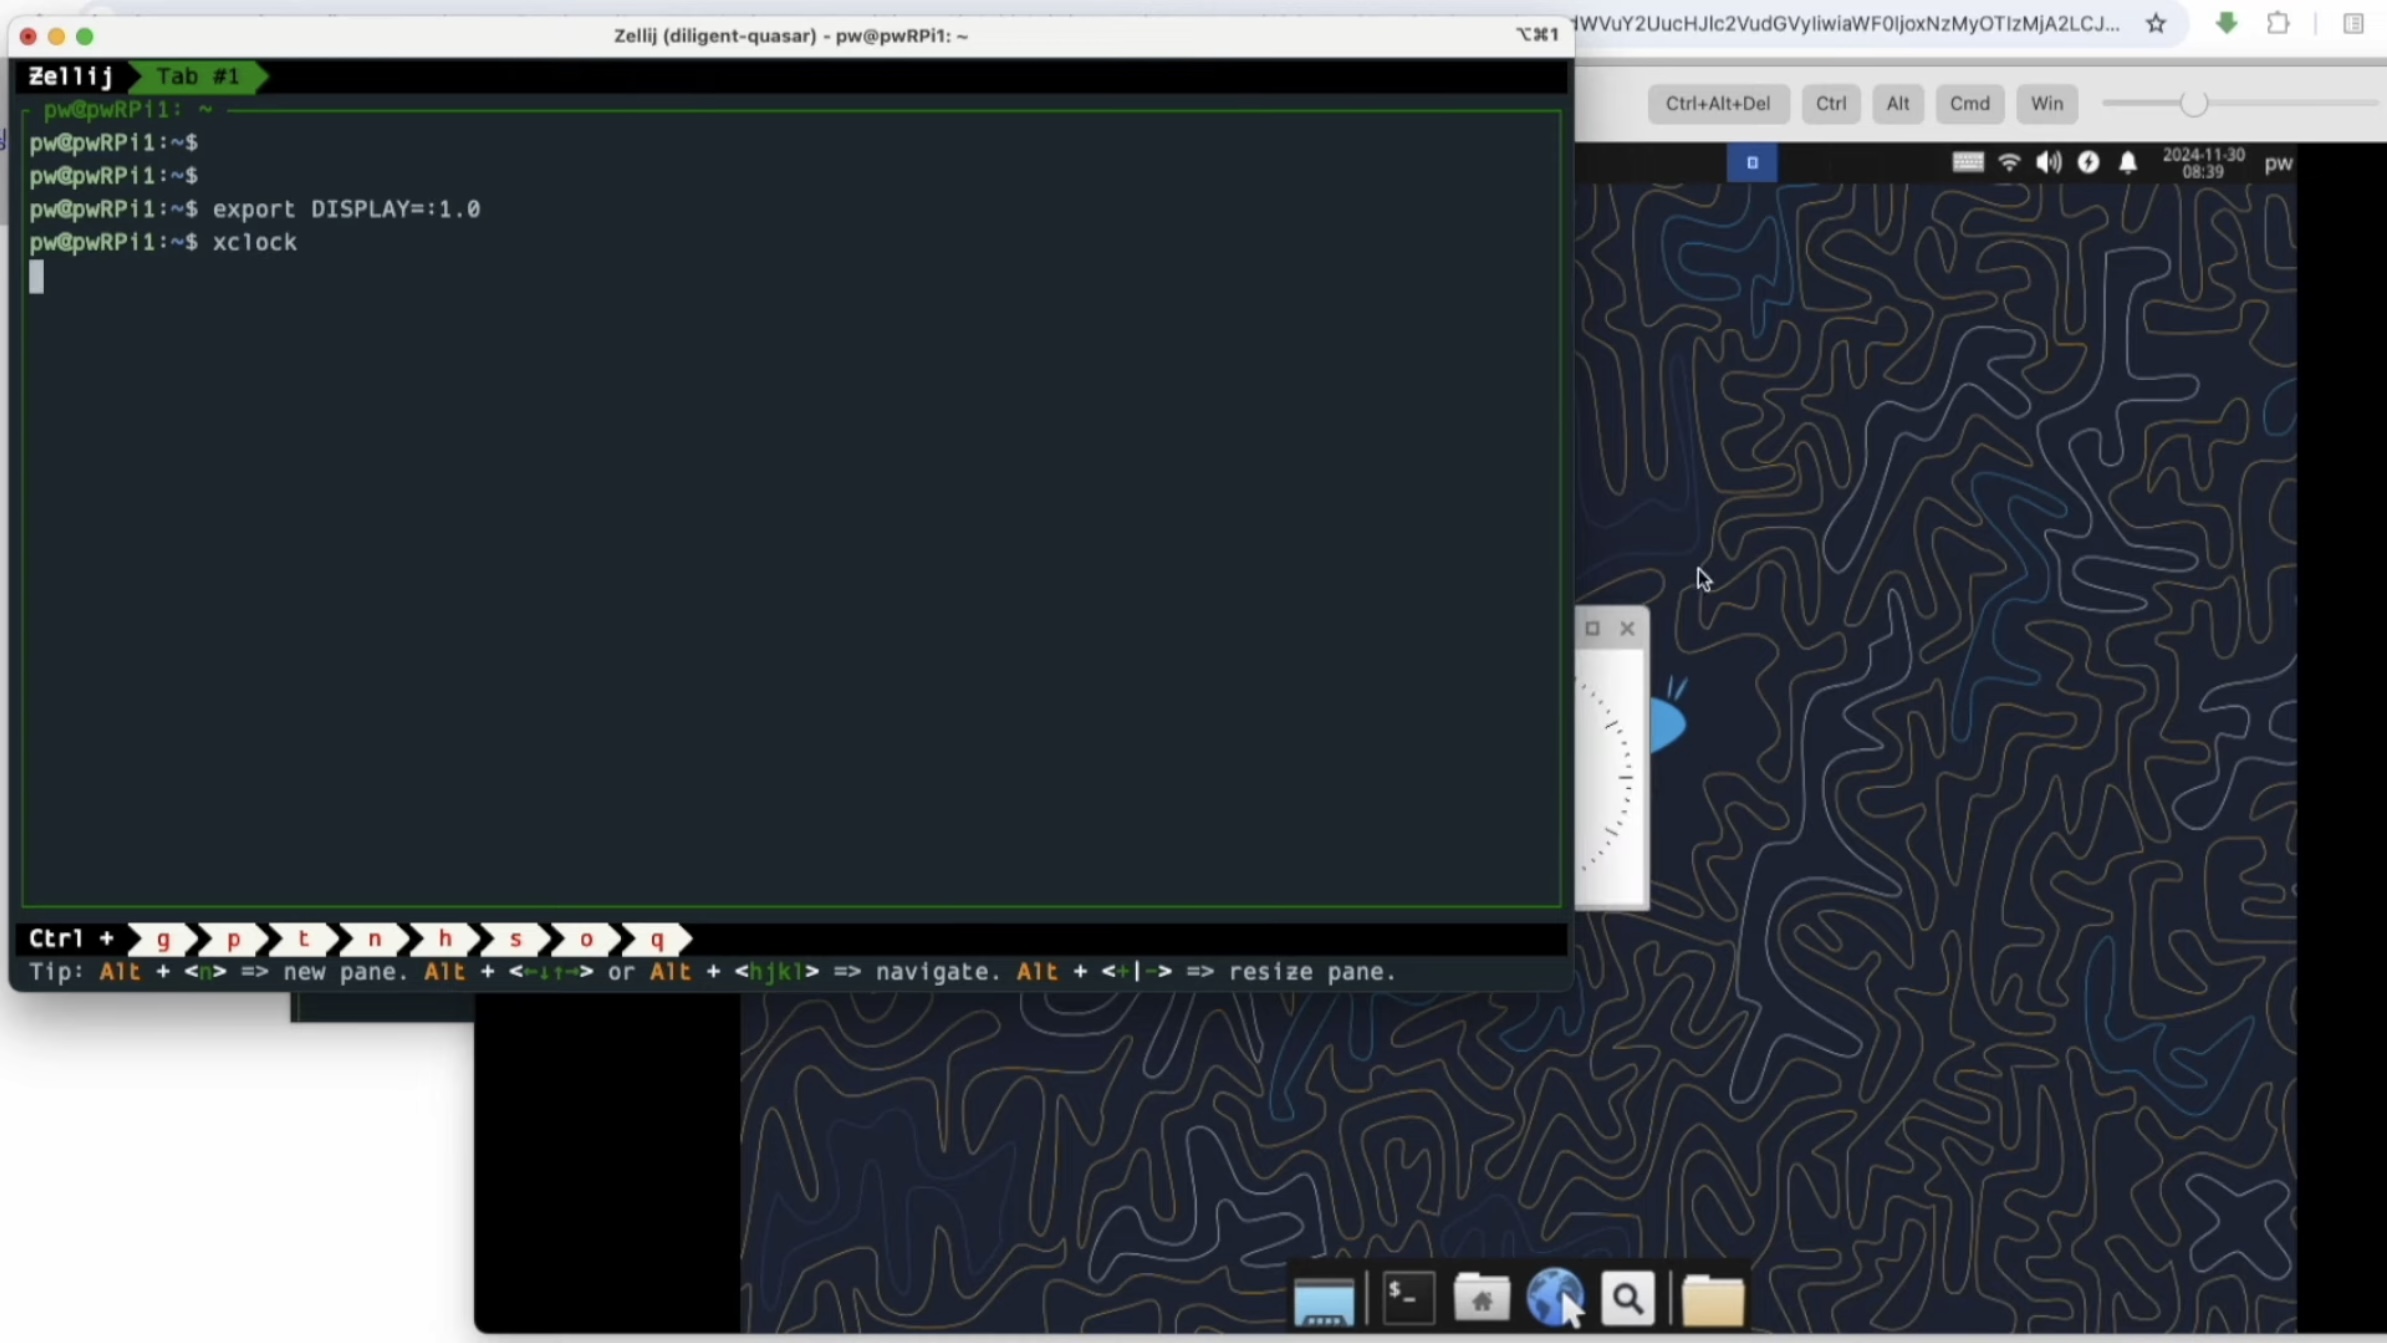The image size is (2387, 1343).
Task: Open the home folder dock icon
Action: [1481, 1299]
